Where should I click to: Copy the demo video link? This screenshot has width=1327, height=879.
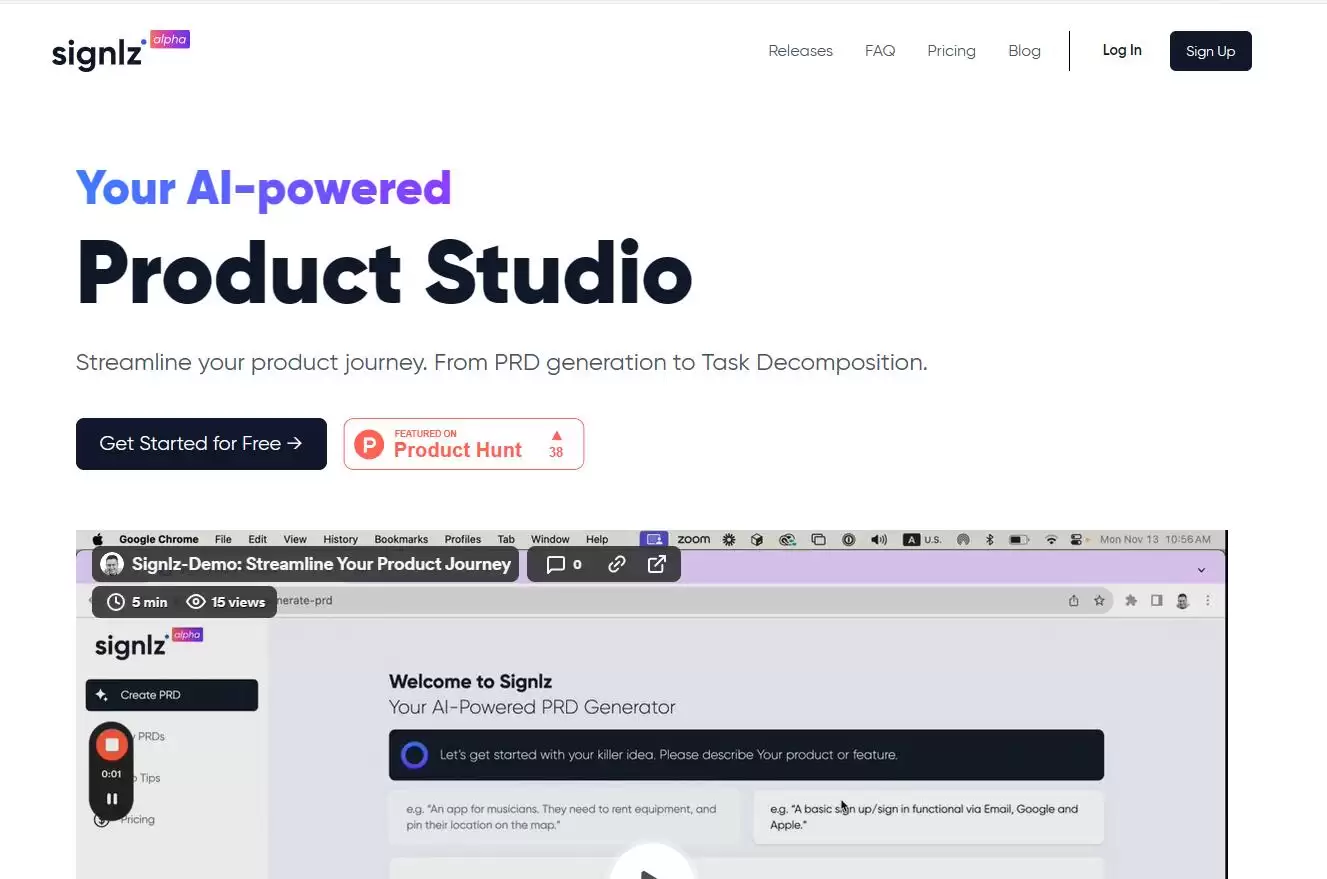[616, 564]
